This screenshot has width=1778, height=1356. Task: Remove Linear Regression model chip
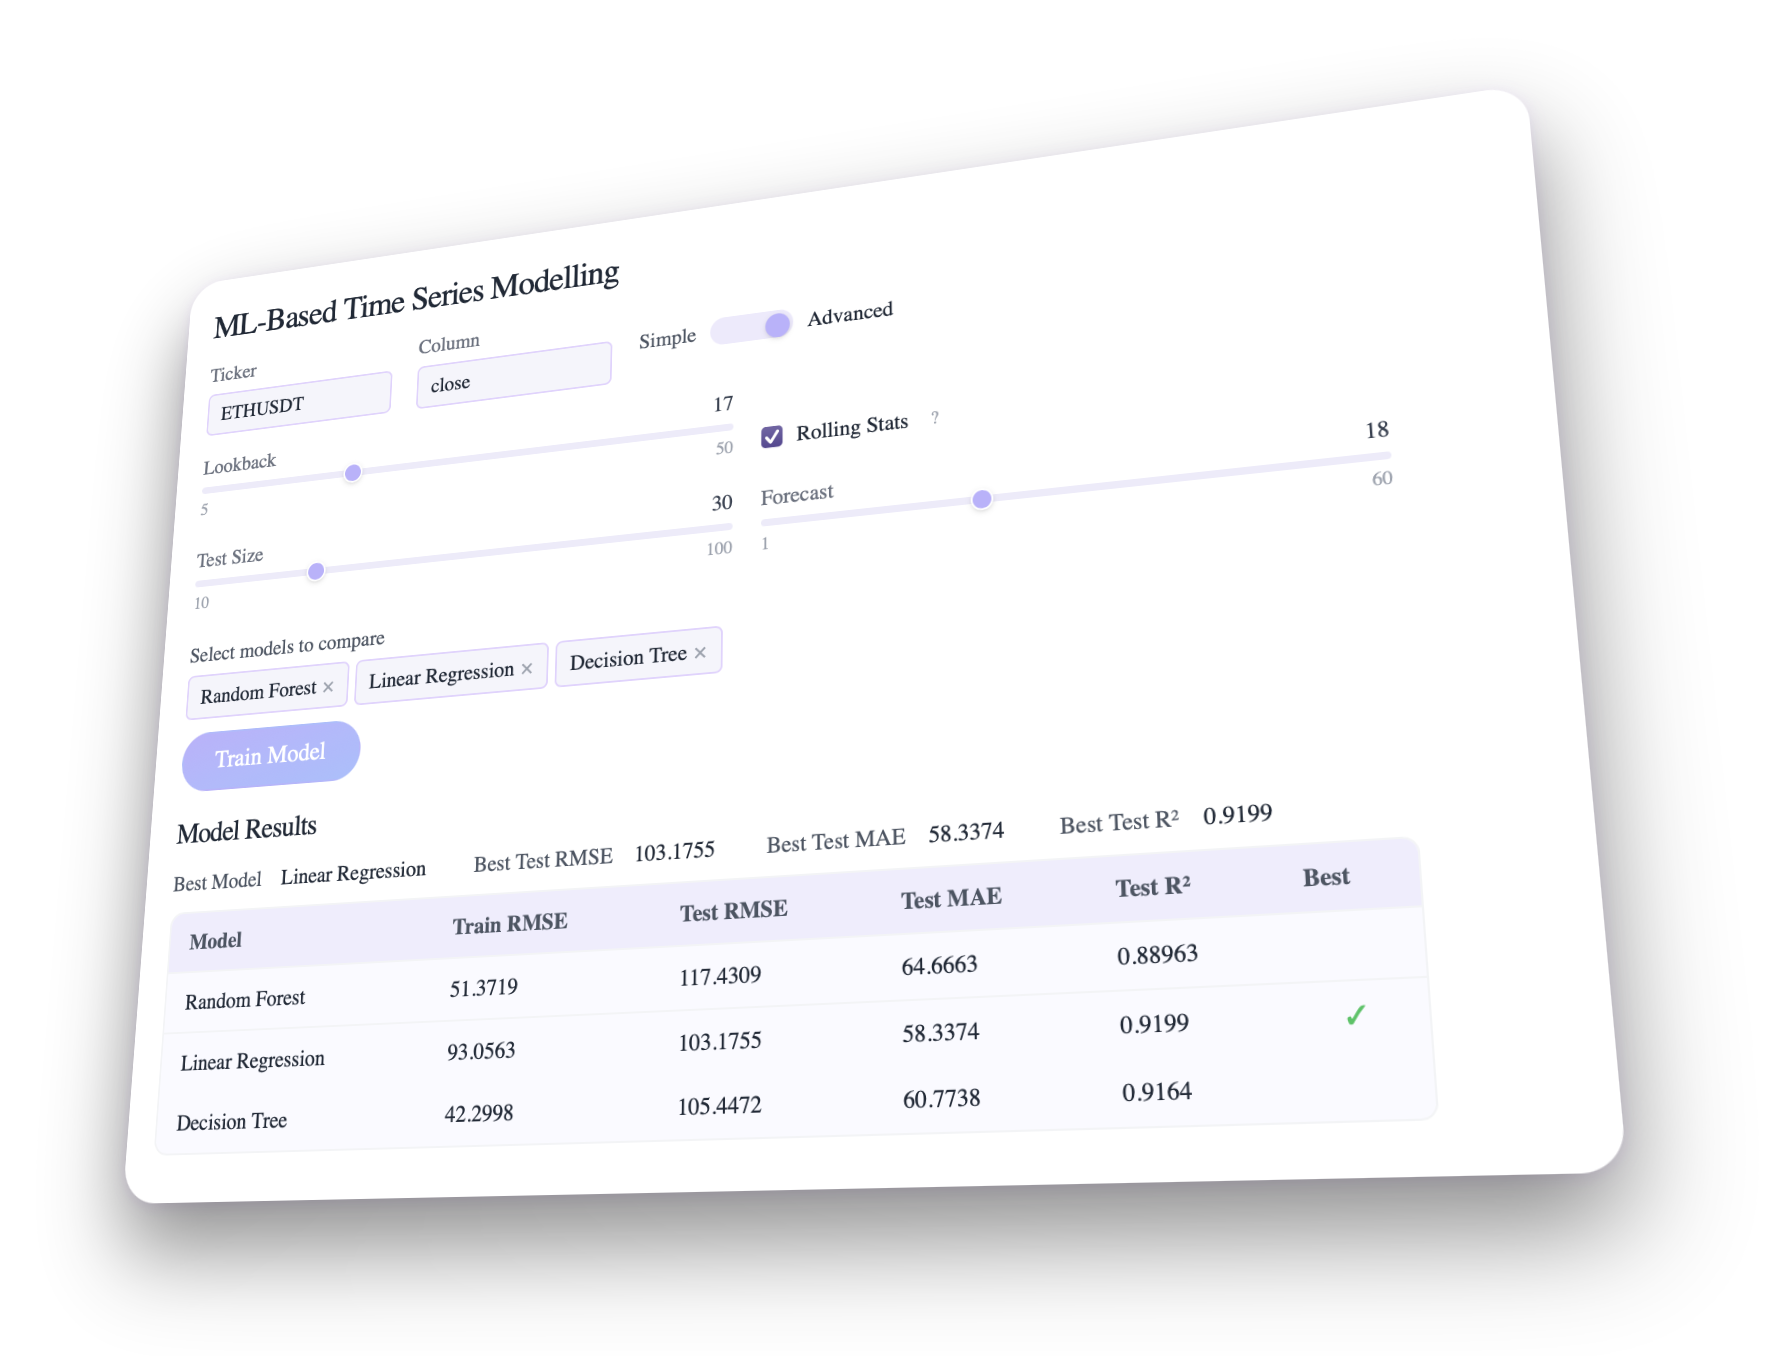(527, 669)
